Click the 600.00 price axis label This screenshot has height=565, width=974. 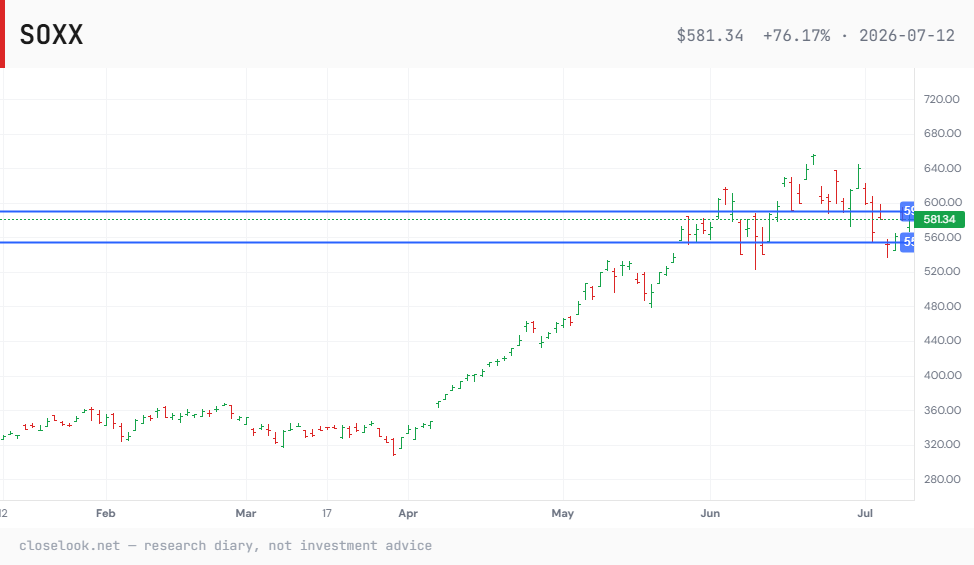[942, 202]
